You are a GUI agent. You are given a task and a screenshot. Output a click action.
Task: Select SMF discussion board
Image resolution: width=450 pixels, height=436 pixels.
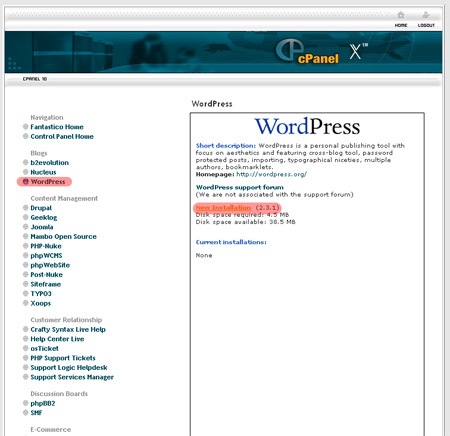(36, 413)
